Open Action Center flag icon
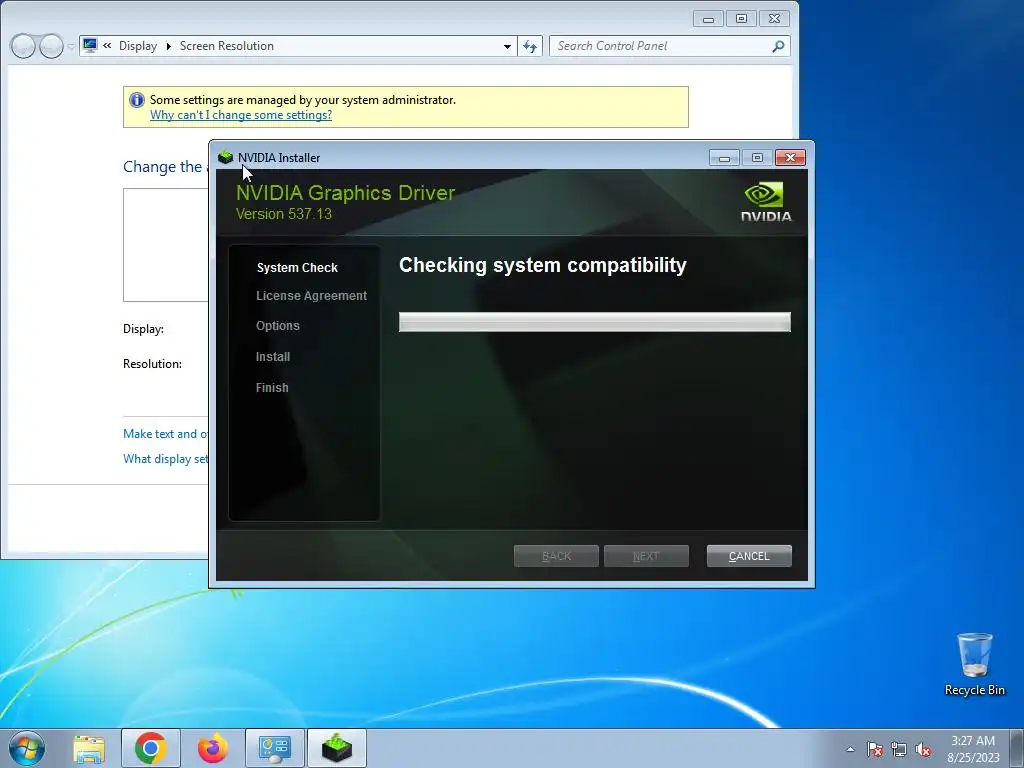 [x=875, y=749]
